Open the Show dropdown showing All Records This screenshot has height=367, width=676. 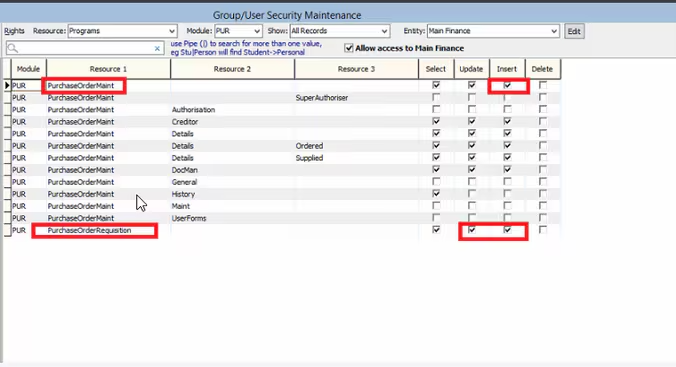point(340,31)
